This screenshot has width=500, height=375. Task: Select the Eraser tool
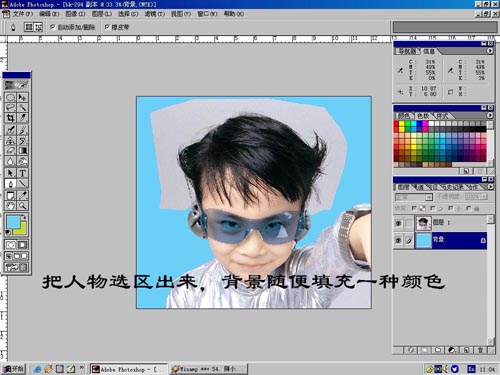coord(10,151)
